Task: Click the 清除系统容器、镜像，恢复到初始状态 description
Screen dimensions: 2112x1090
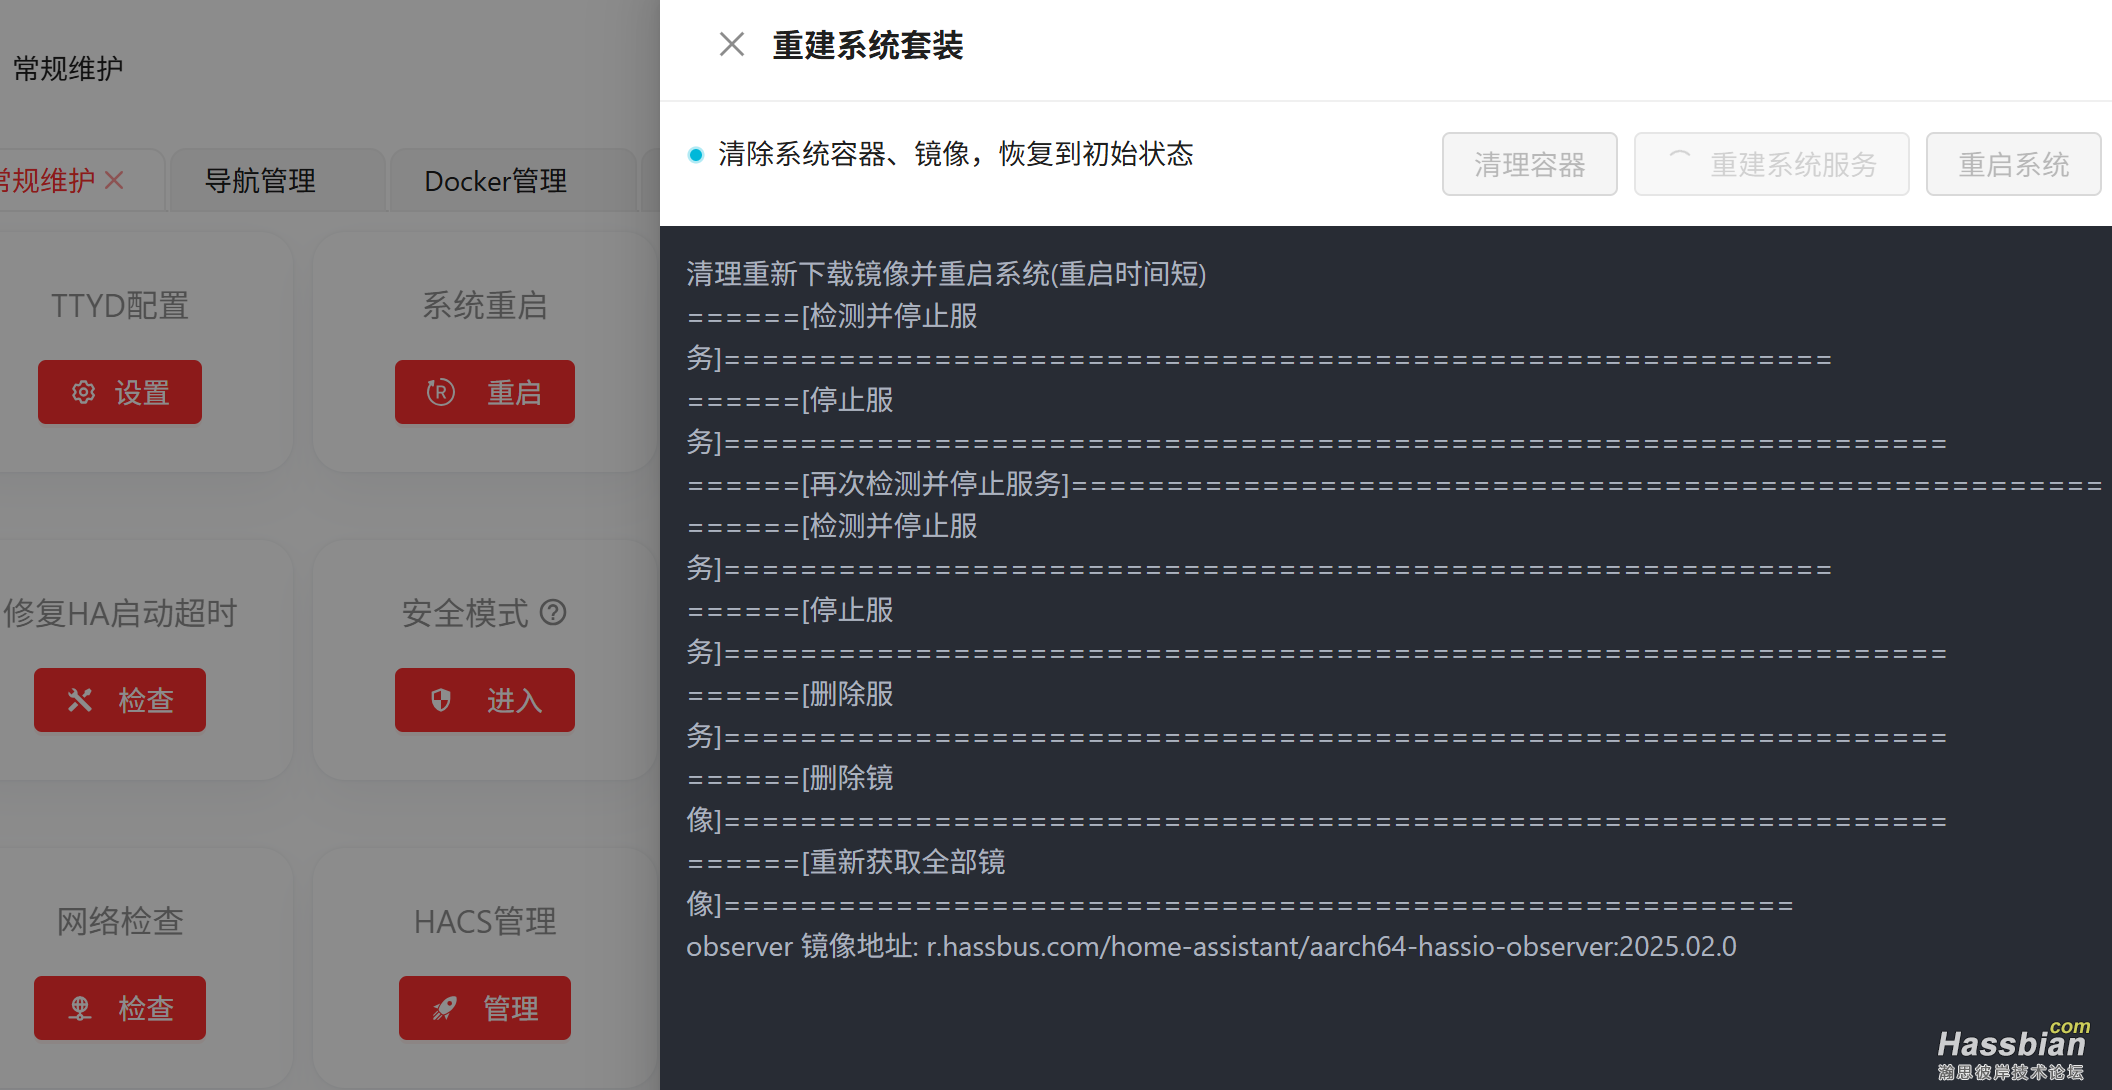Action: [955, 154]
